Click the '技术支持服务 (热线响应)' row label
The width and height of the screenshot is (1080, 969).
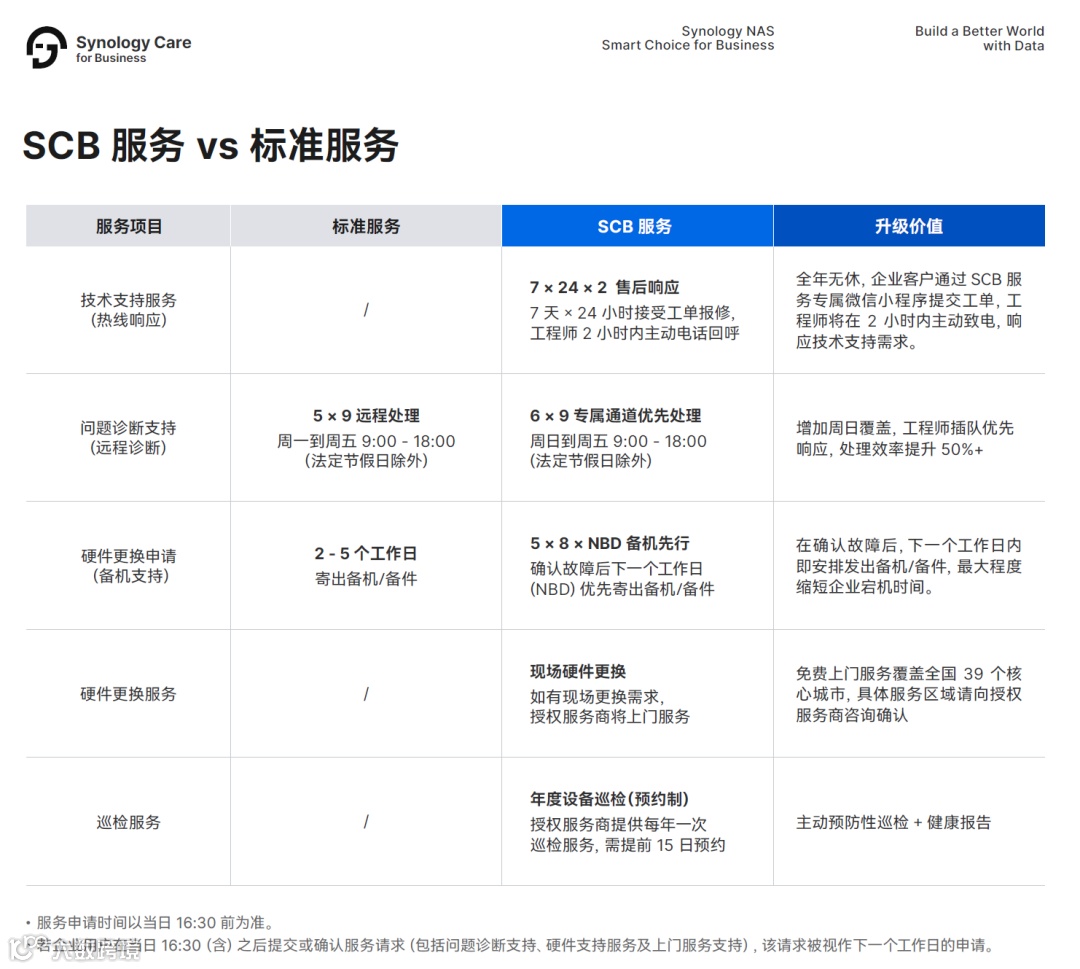(x=128, y=310)
